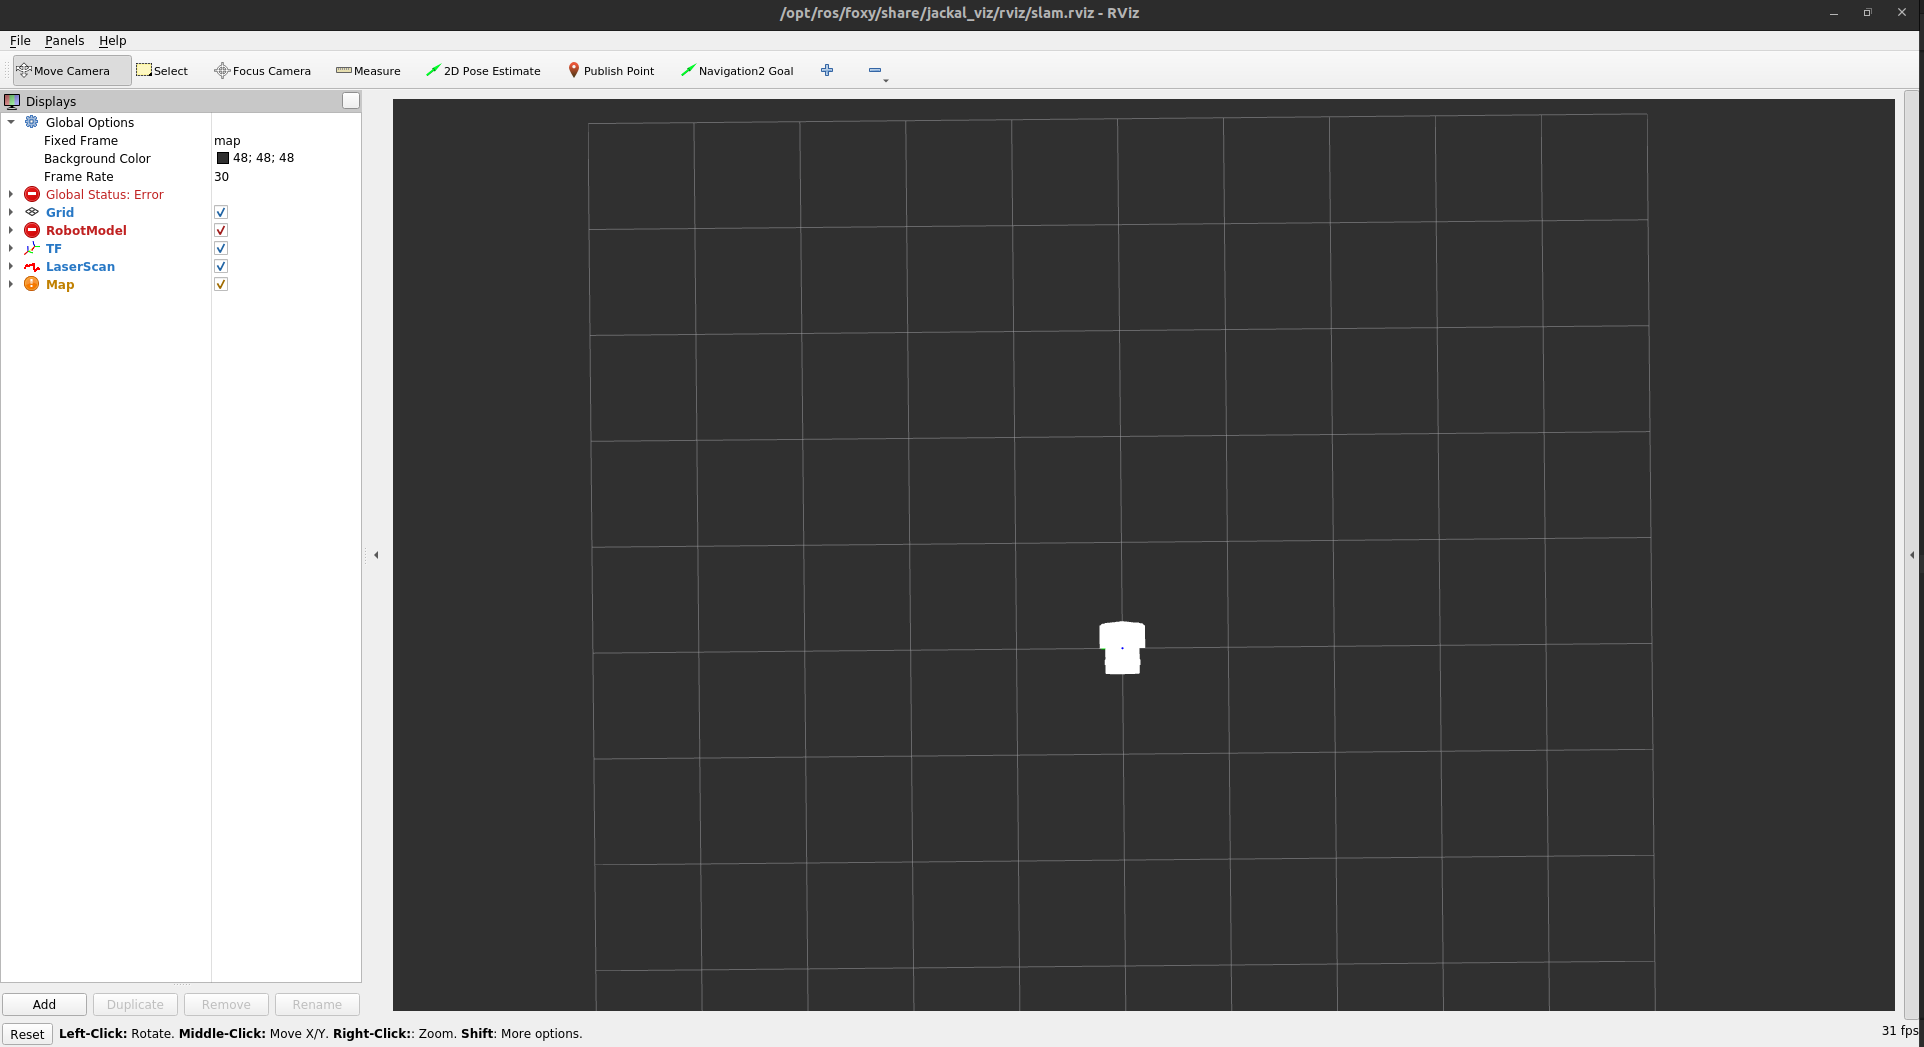Viewport: 1924px width, 1047px height.
Task: Click the Add display button
Action: (x=44, y=1004)
